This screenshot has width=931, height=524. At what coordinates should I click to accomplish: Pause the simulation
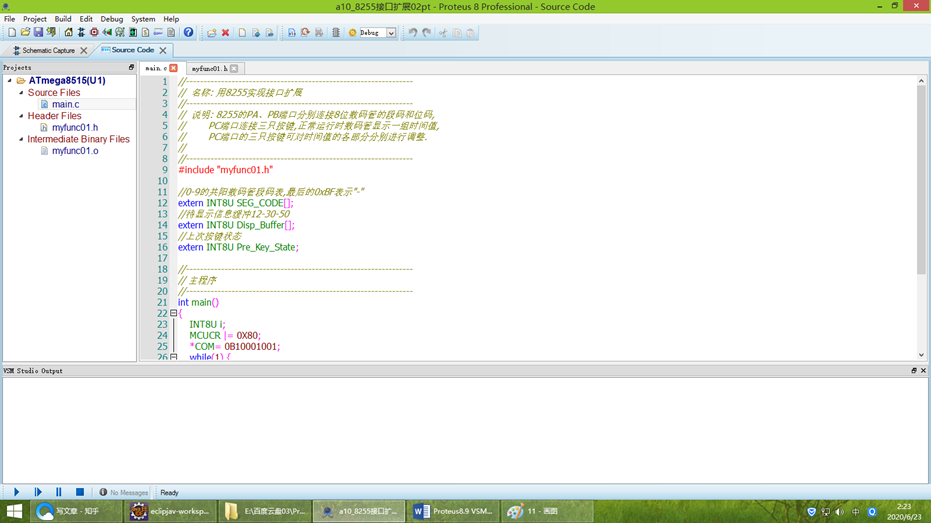pyautogui.click(x=59, y=492)
